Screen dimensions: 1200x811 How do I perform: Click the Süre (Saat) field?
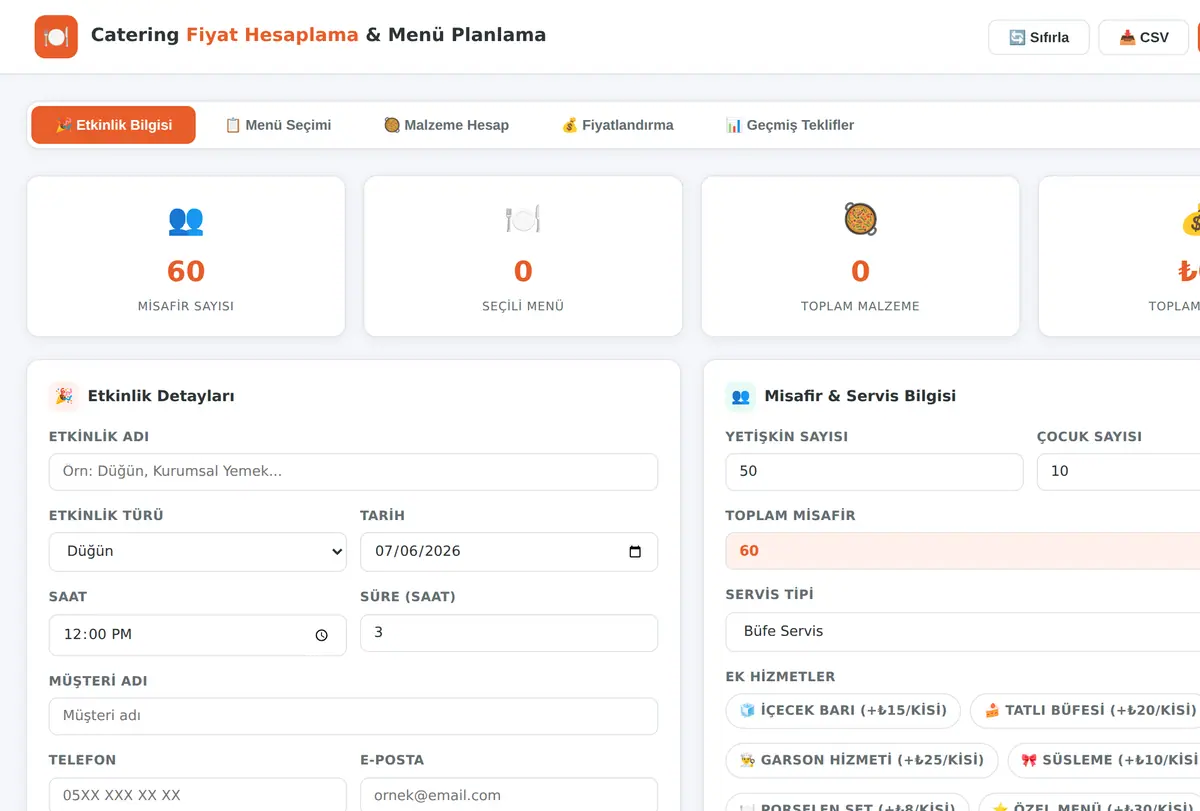click(509, 633)
